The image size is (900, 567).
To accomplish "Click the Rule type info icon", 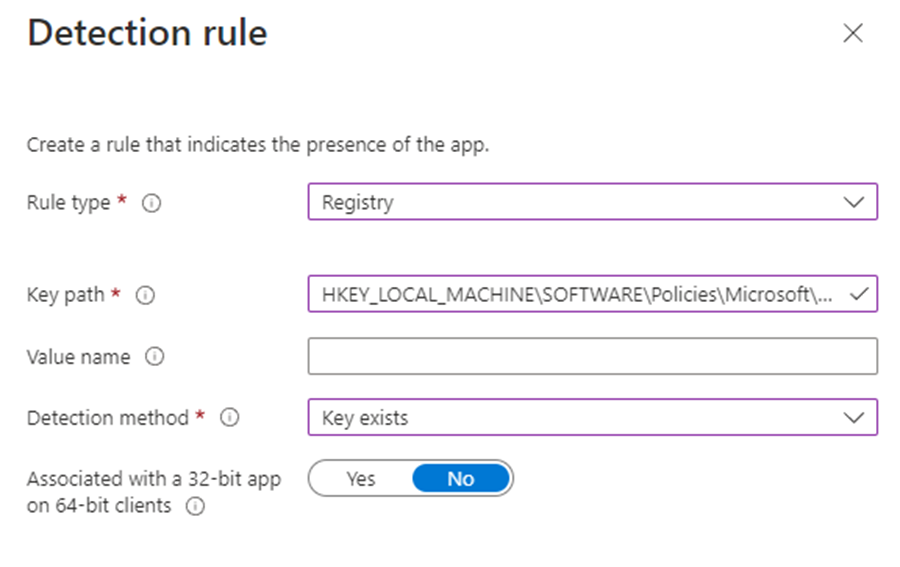I will pos(152,203).
